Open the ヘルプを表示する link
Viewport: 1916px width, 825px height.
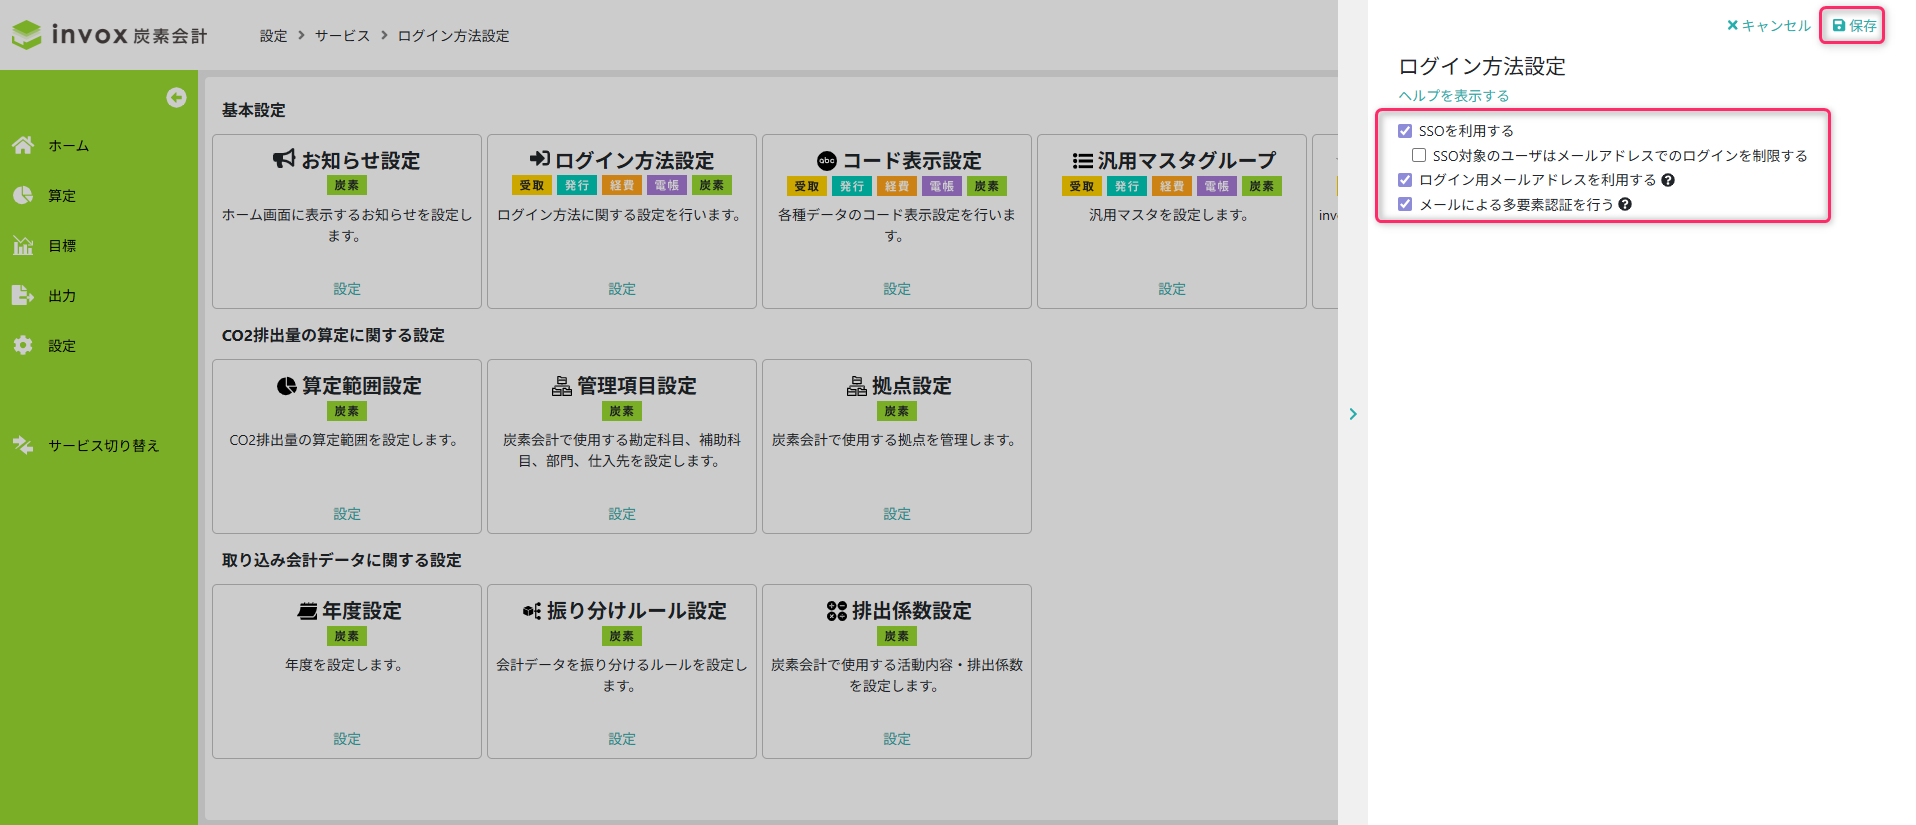click(1454, 96)
